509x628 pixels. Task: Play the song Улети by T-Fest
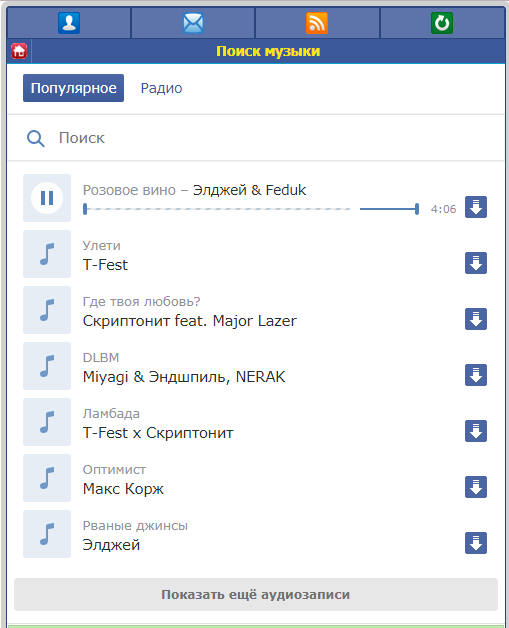point(47,254)
